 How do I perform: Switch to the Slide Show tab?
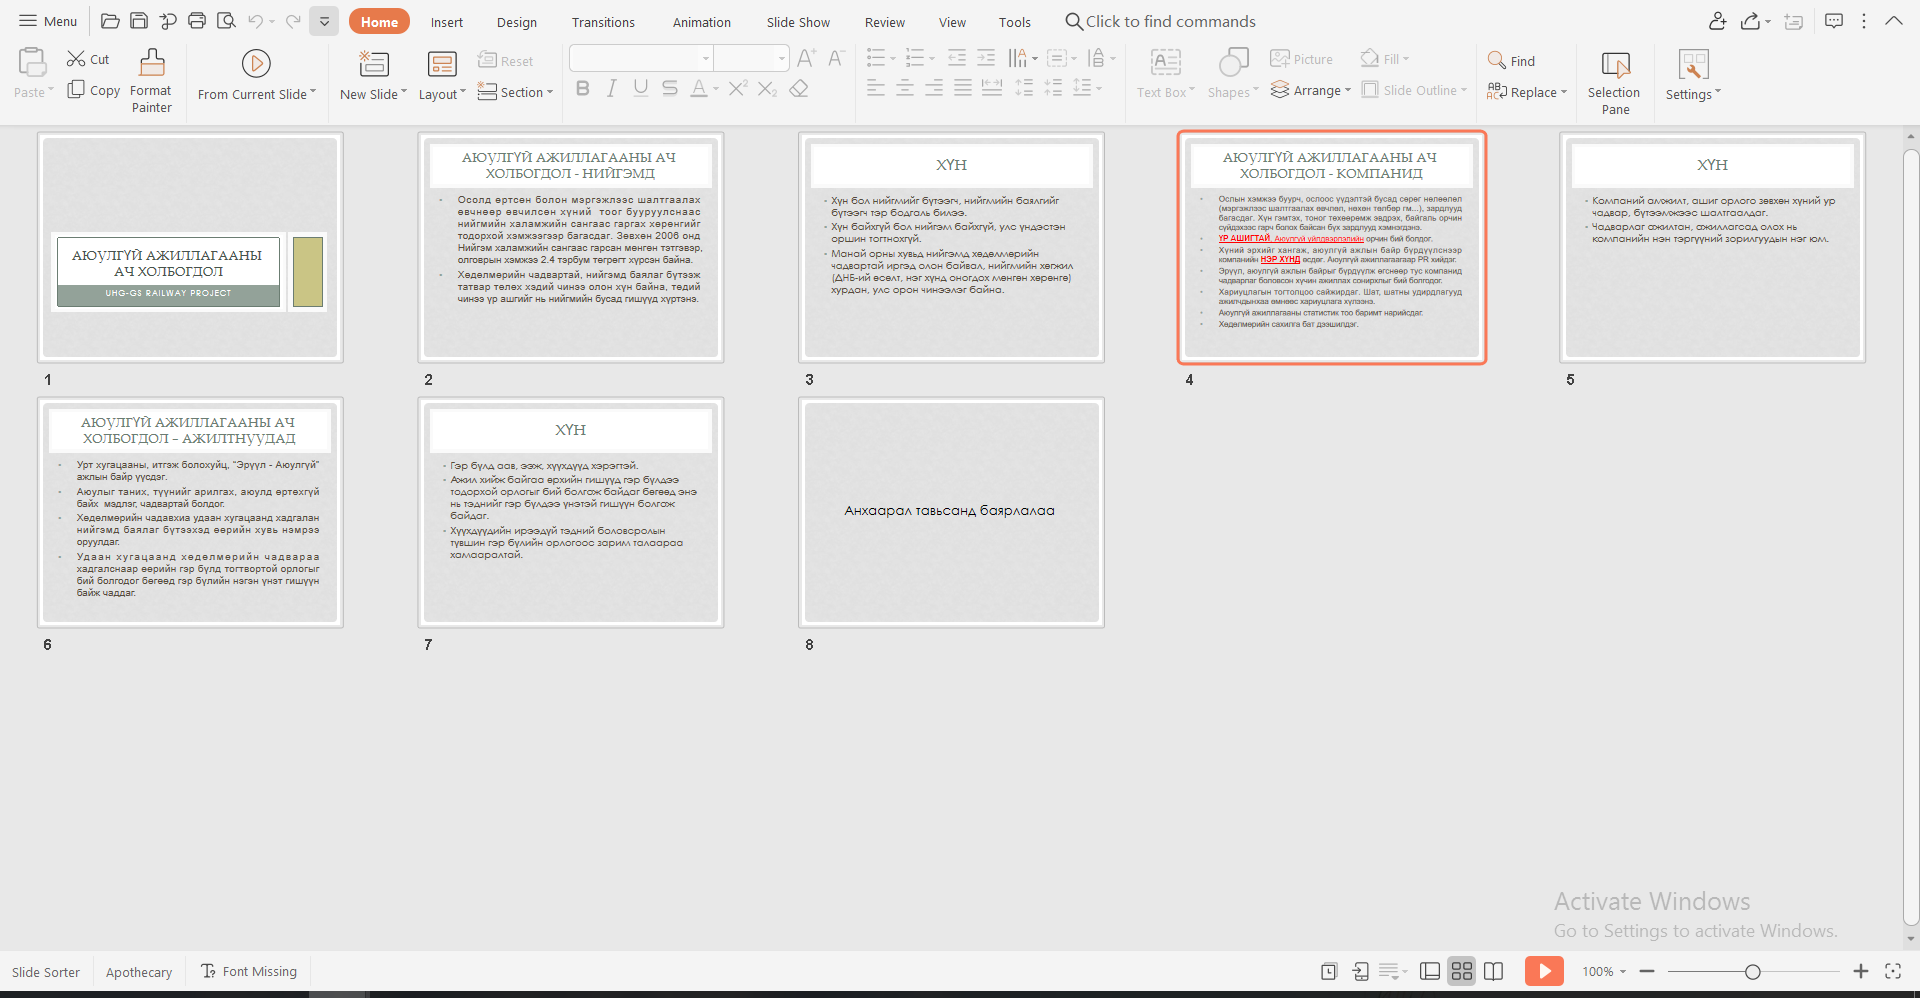click(797, 22)
